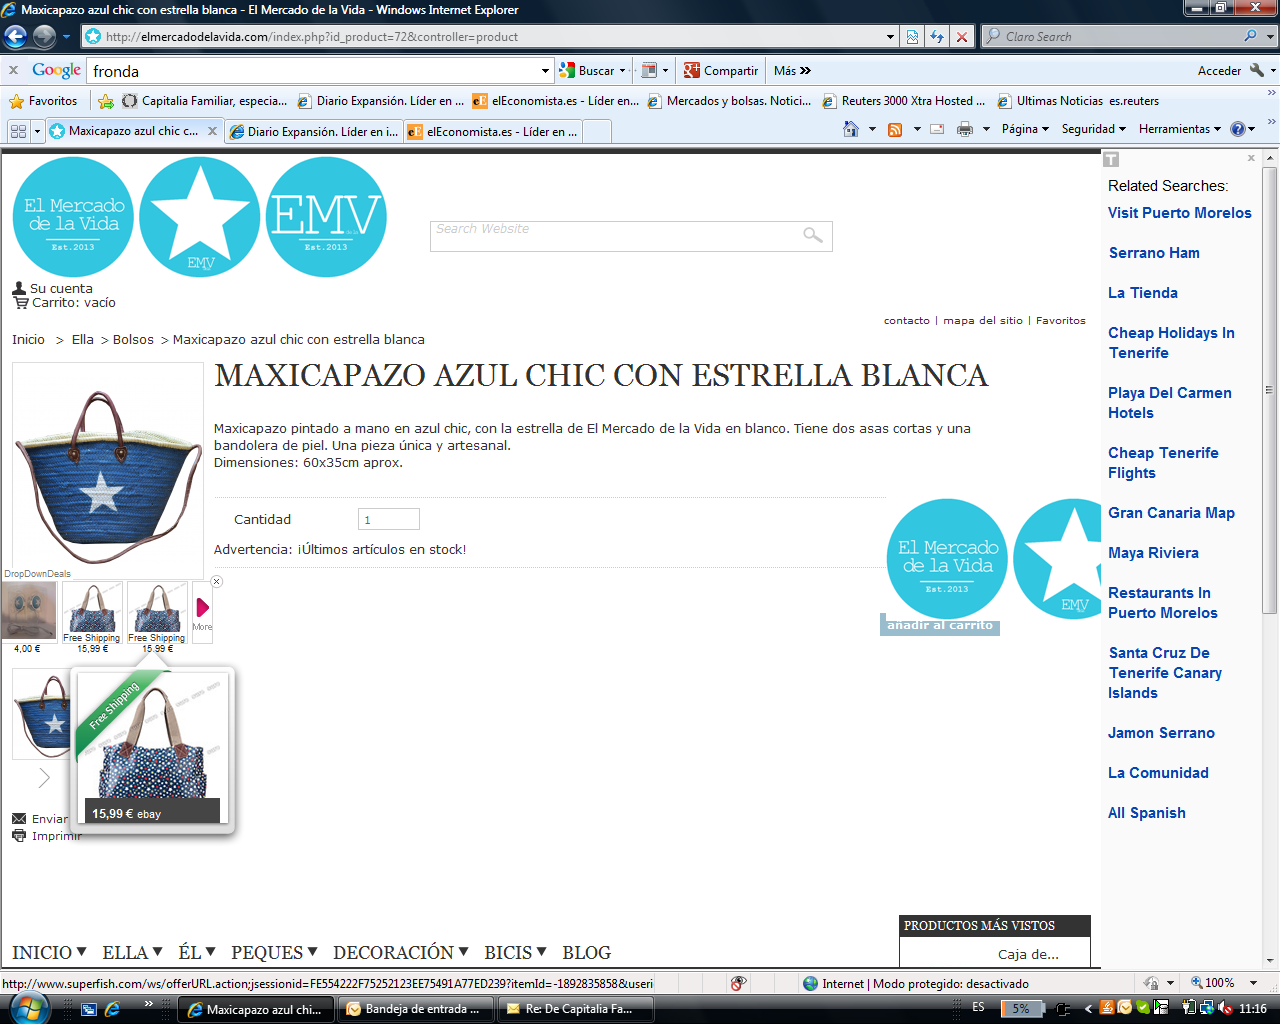Click the Imprimir printer icon
The height and width of the screenshot is (1024, 1280).
pos(19,835)
